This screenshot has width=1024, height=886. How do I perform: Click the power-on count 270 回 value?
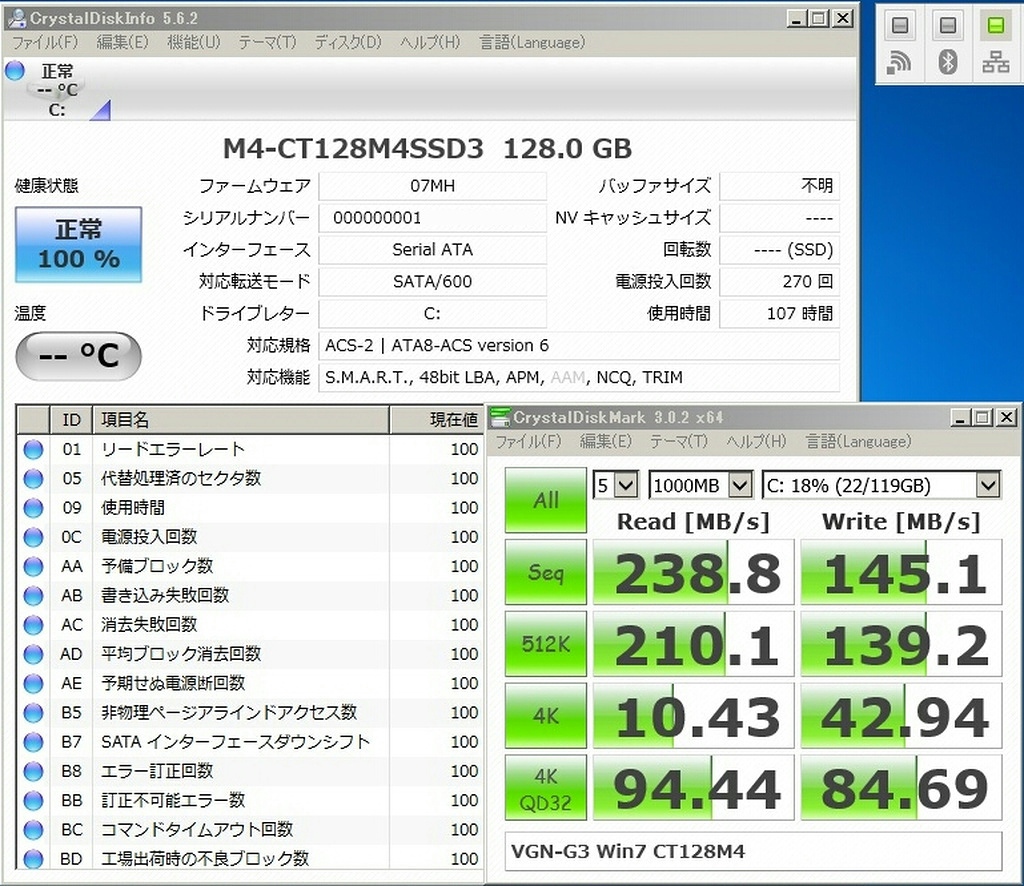click(x=779, y=281)
